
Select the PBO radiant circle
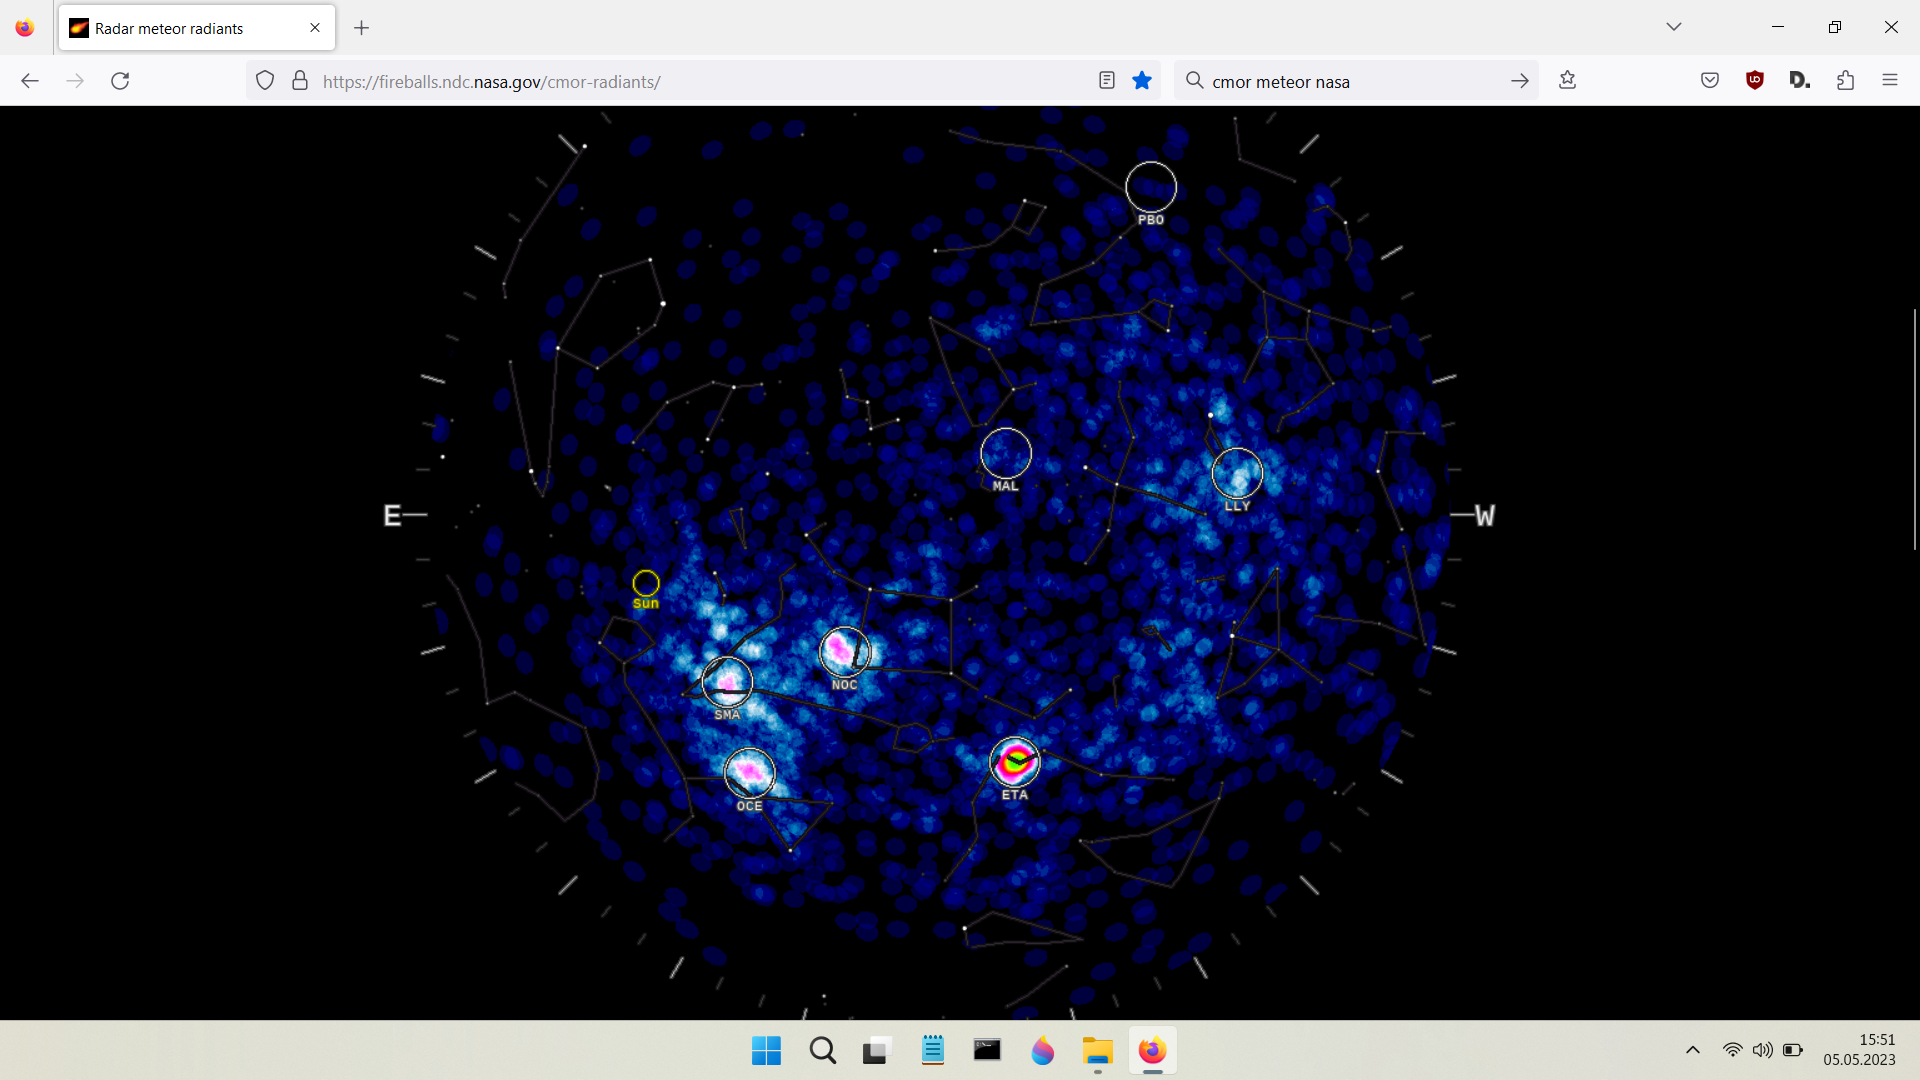tap(1151, 187)
